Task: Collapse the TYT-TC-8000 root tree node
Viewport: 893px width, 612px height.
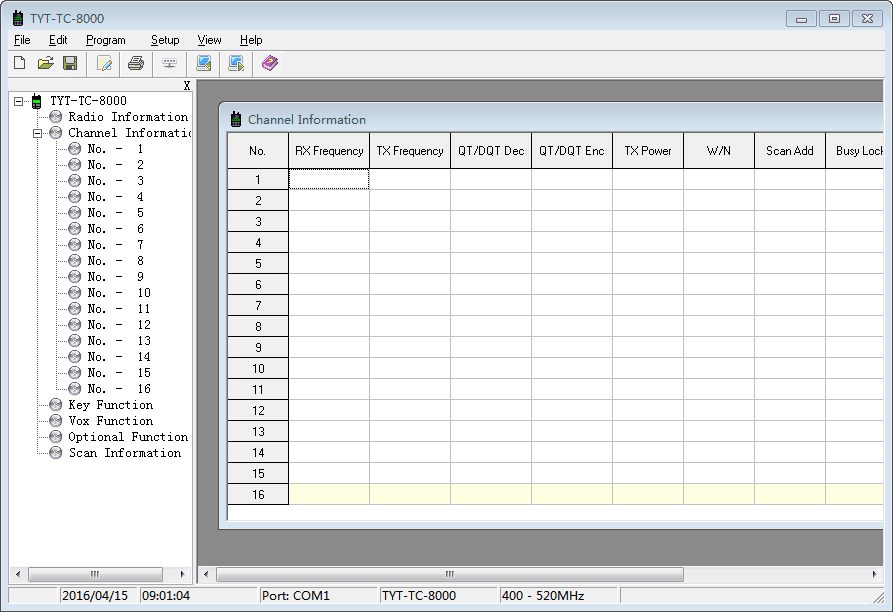Action: tap(19, 101)
